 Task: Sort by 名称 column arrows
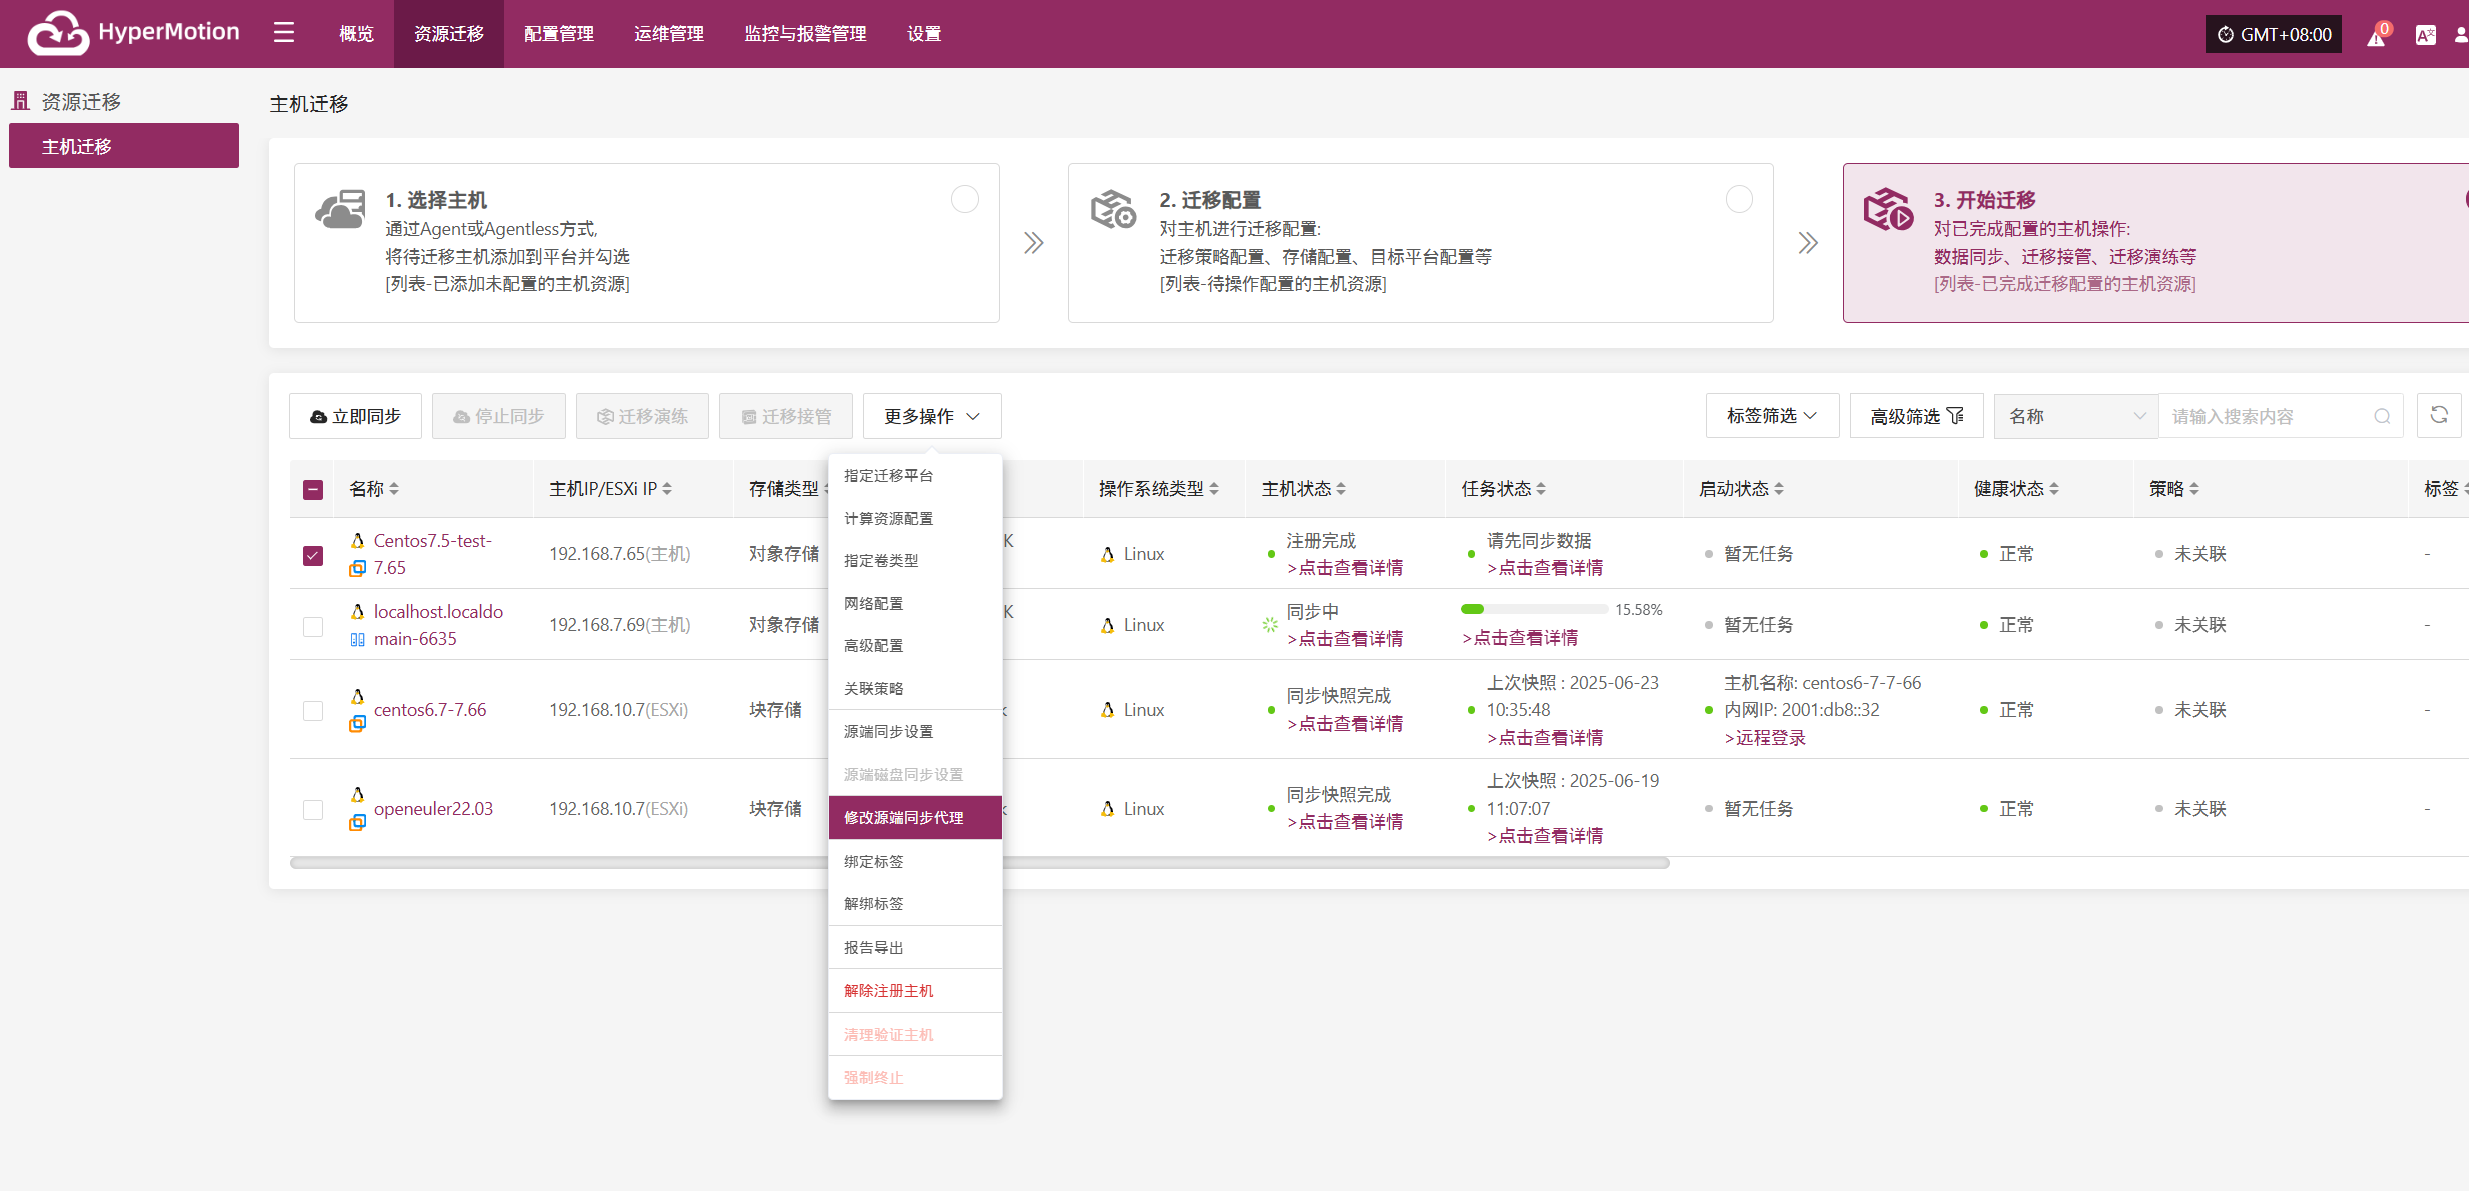(394, 489)
